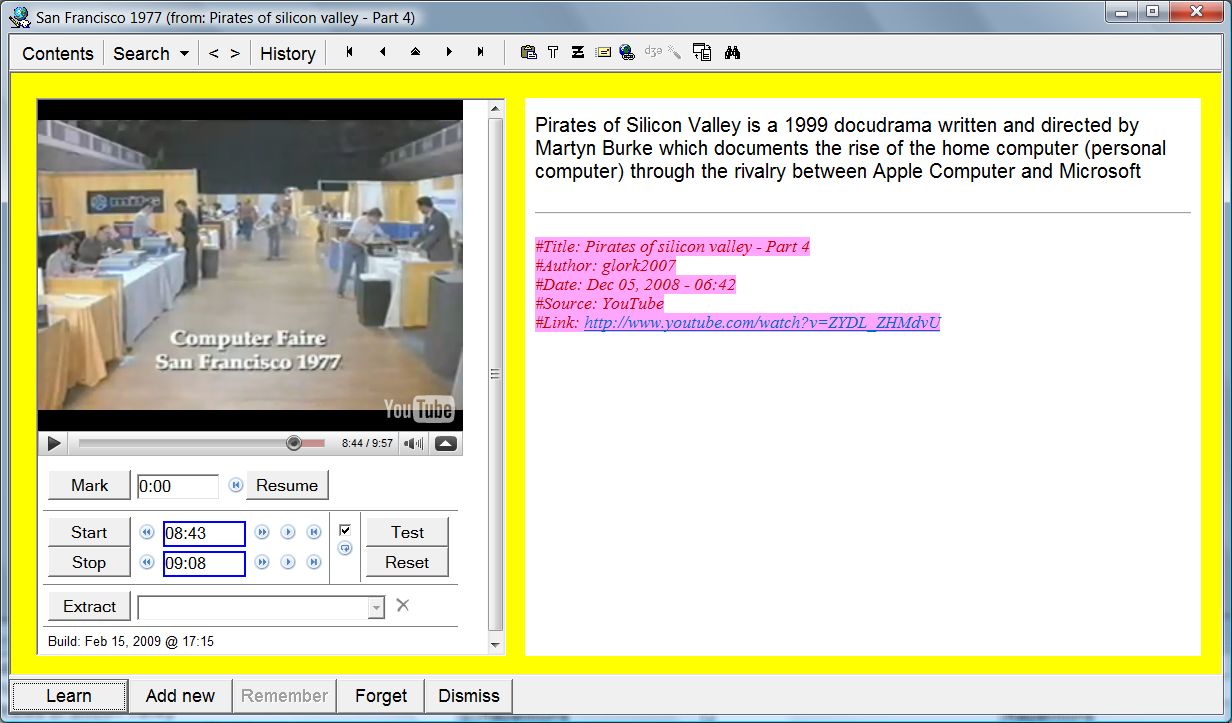This screenshot has height=723, width=1232.
Task: Expand the YouTube player menu with up-arrow button
Action: pyautogui.click(x=446, y=443)
